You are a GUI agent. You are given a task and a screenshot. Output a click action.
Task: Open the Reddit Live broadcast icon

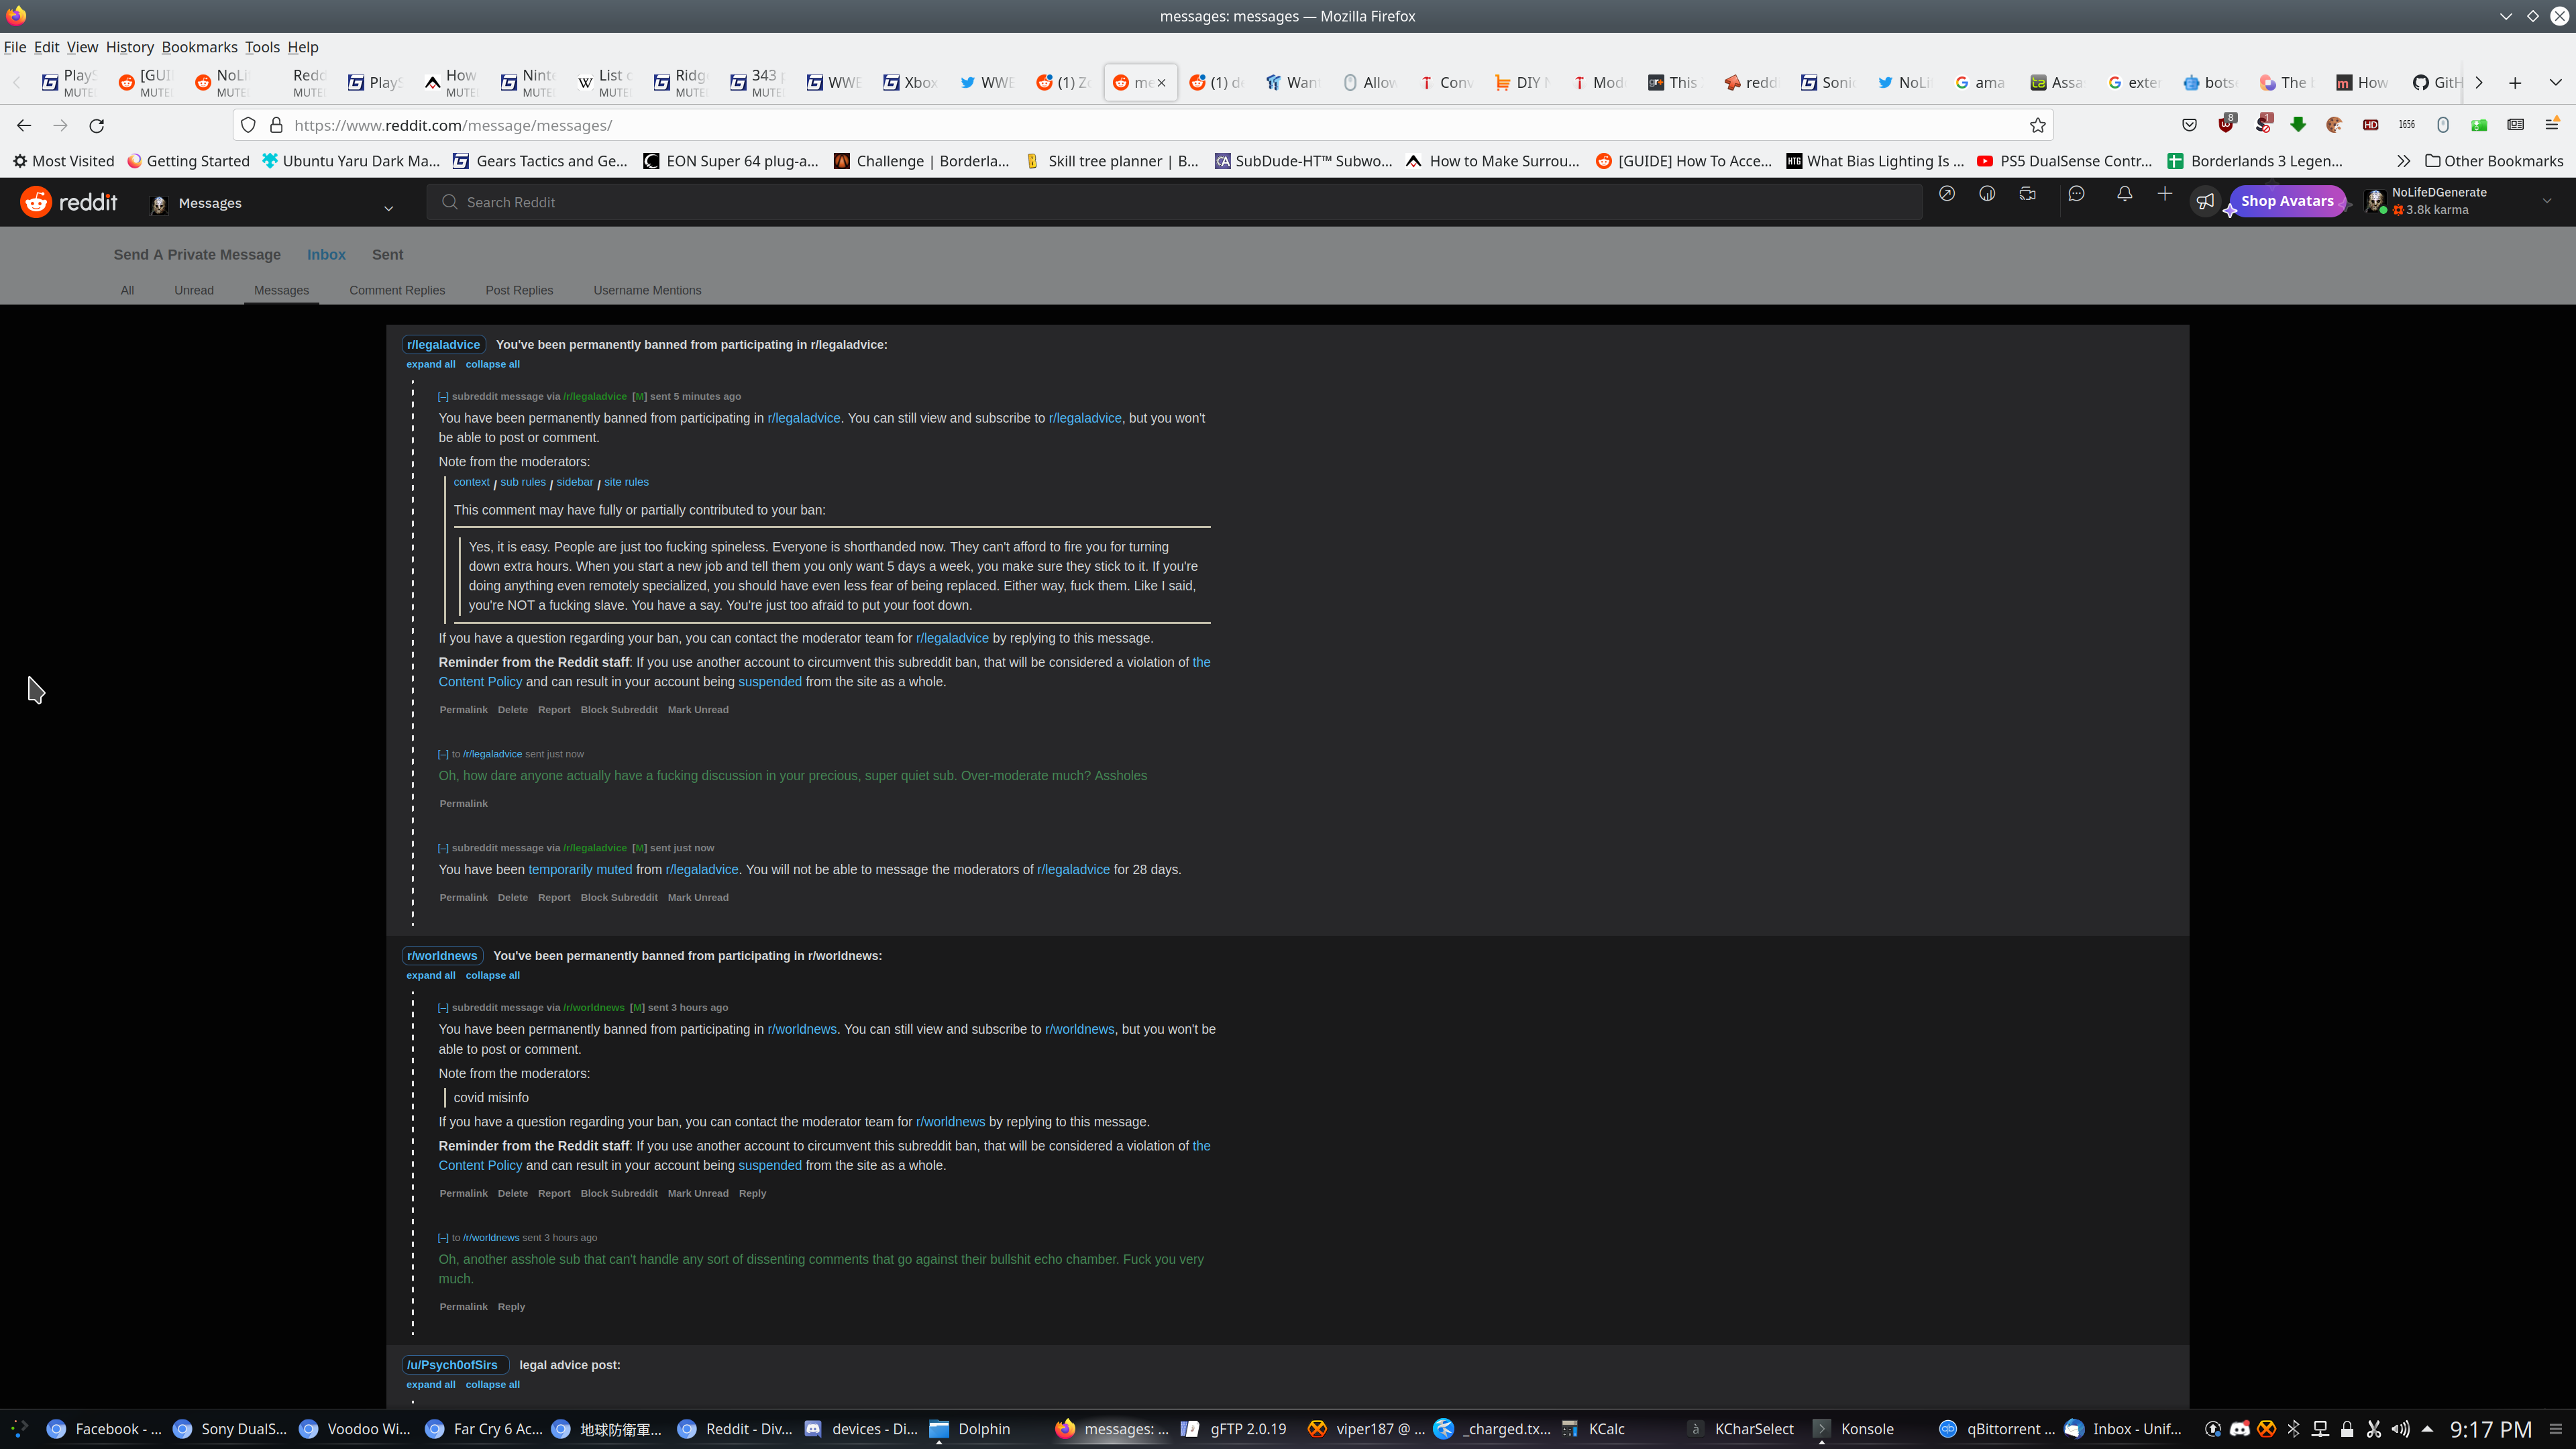coord(2027,194)
